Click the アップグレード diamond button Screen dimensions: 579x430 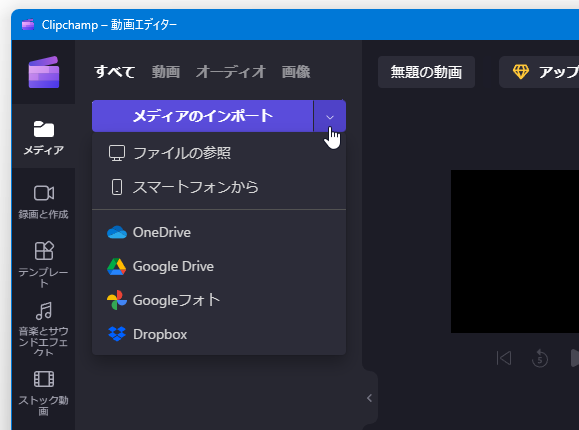click(x=539, y=72)
